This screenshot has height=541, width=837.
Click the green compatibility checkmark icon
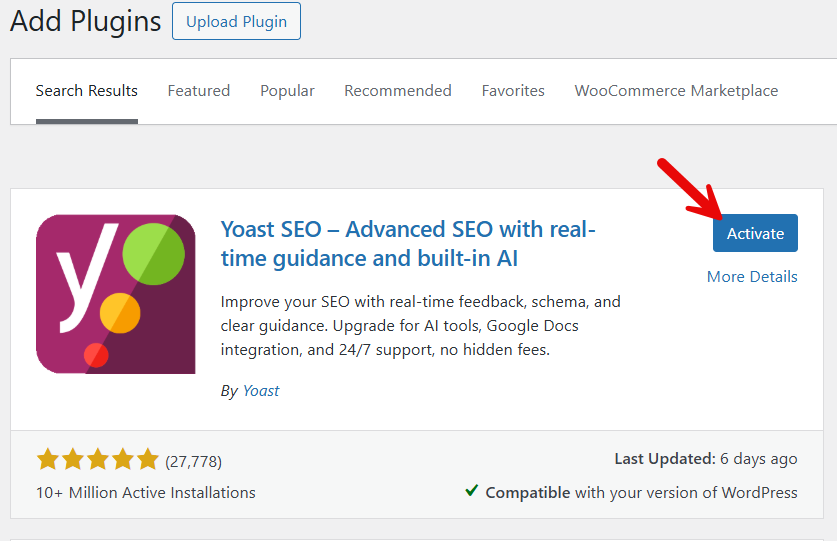click(x=471, y=490)
